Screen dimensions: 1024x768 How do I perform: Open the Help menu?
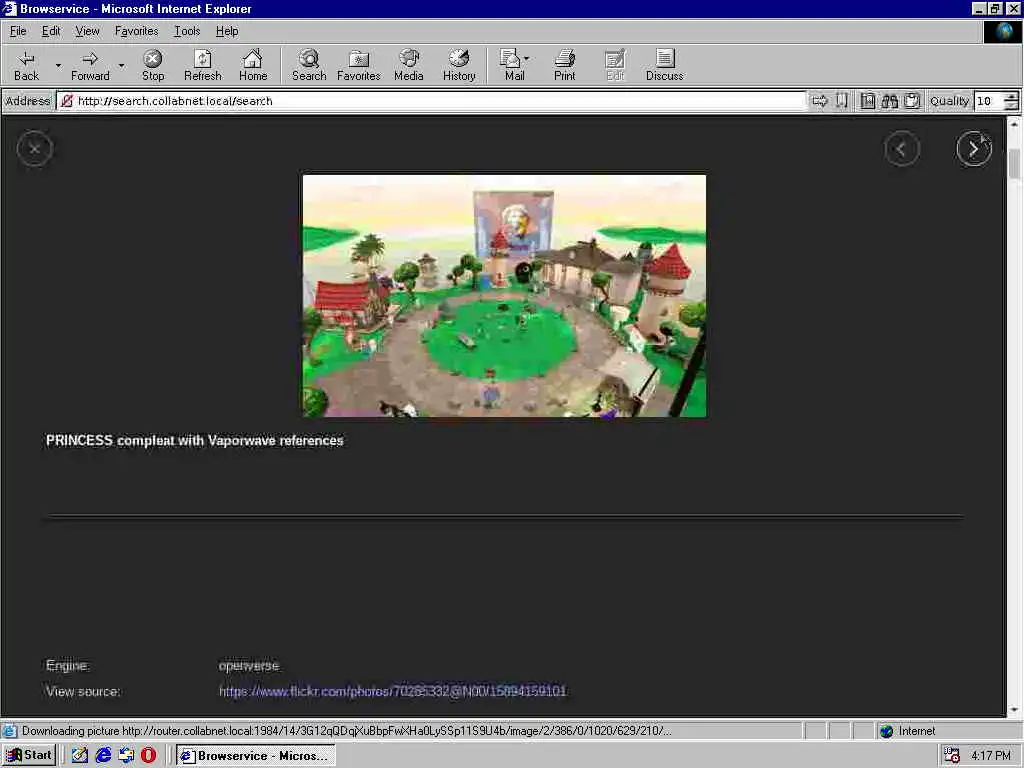click(x=227, y=31)
